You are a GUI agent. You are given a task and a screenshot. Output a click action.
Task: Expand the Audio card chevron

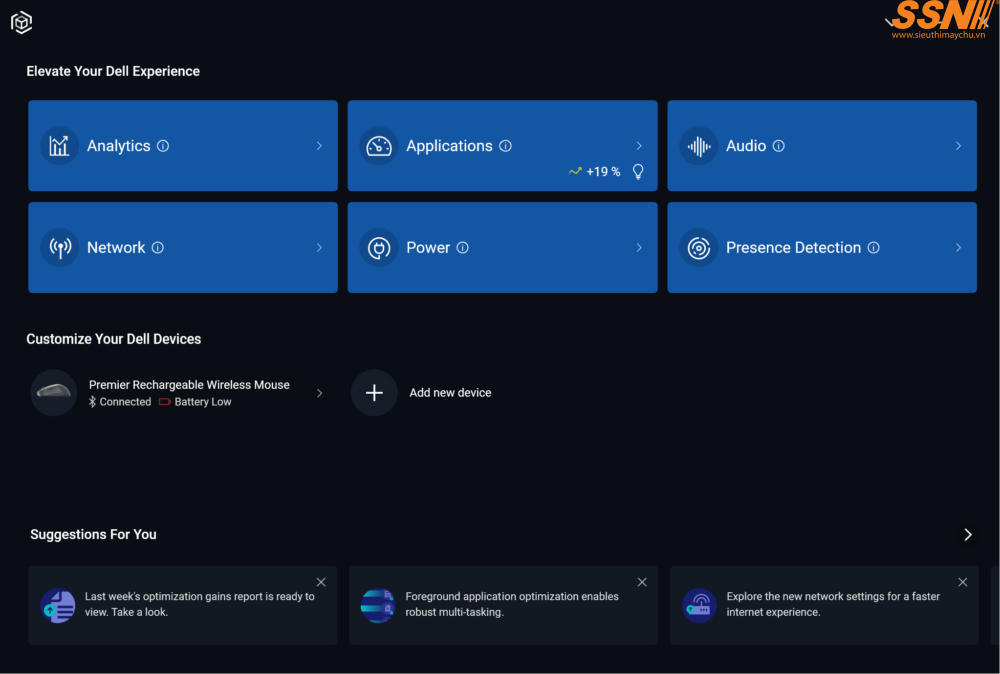point(959,146)
